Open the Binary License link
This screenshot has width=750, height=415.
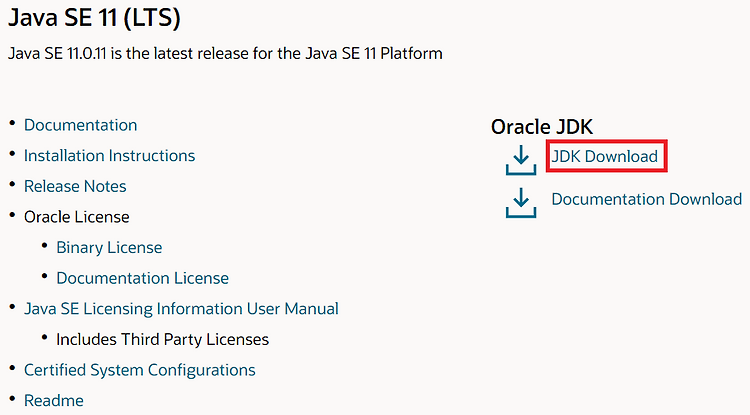coord(109,248)
